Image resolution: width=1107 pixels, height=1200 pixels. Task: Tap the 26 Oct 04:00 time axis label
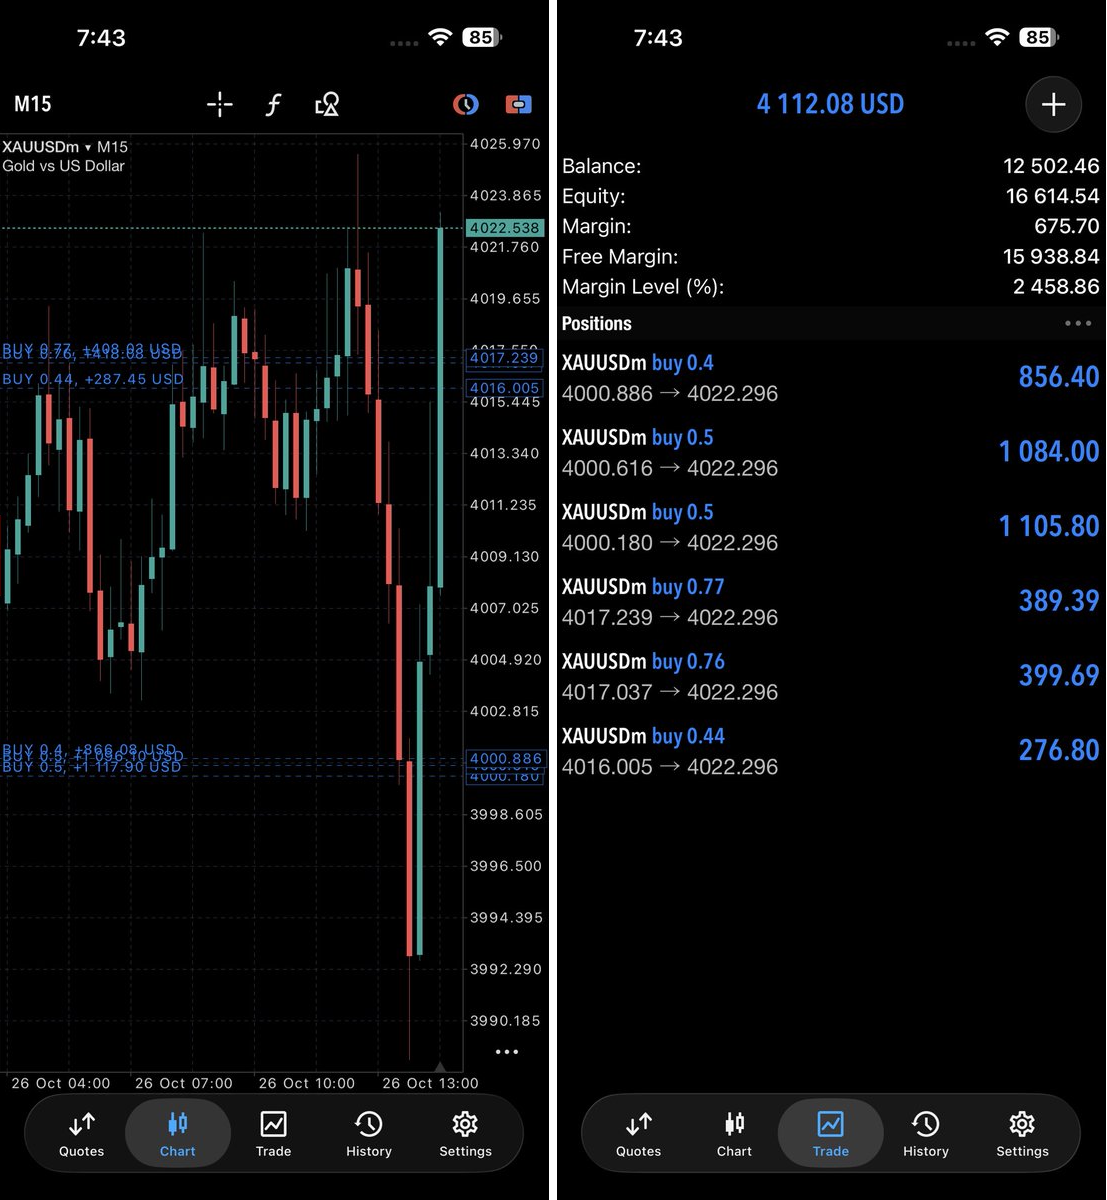[x=60, y=1083]
